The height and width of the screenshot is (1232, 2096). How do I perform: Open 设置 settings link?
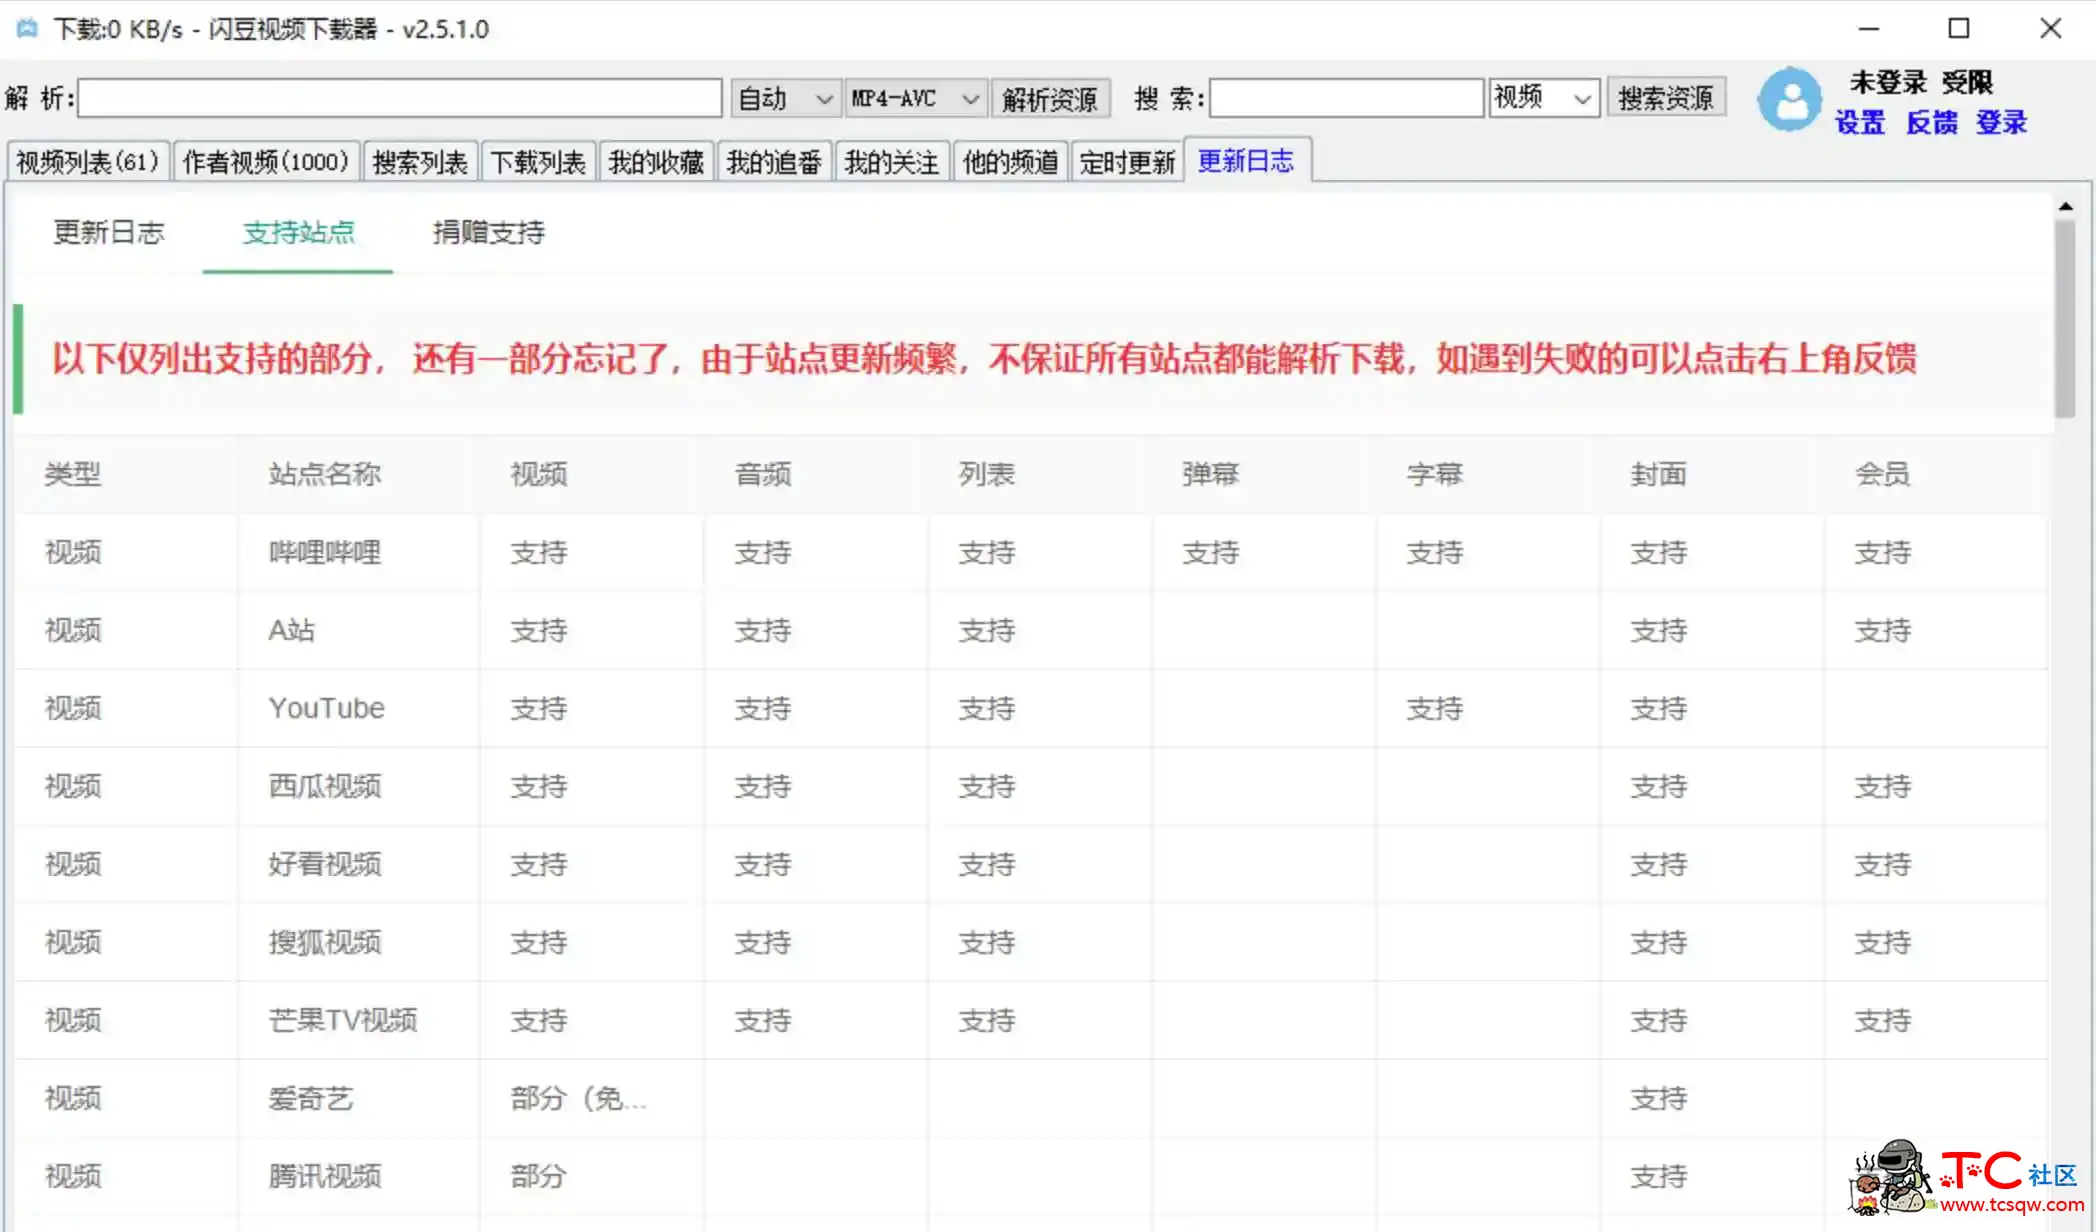tap(1860, 123)
